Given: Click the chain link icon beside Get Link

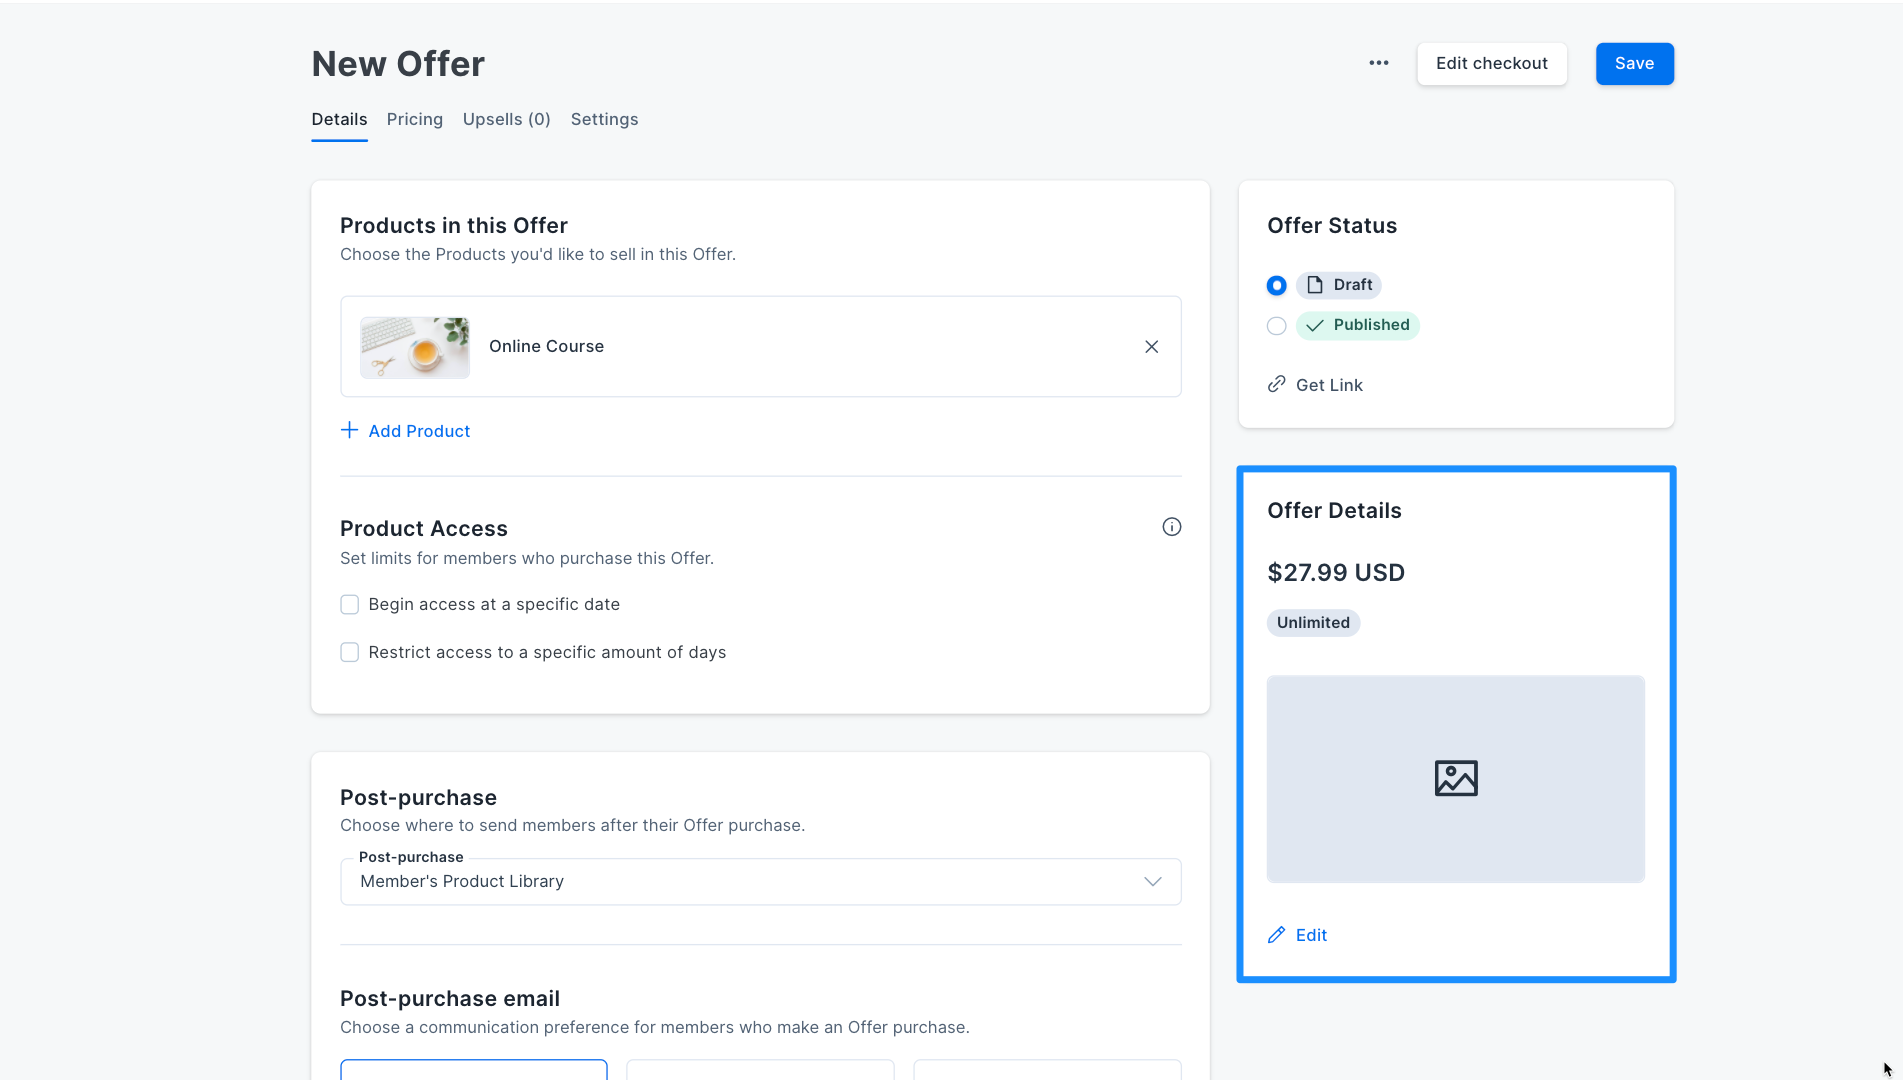Looking at the screenshot, I should pyautogui.click(x=1277, y=384).
